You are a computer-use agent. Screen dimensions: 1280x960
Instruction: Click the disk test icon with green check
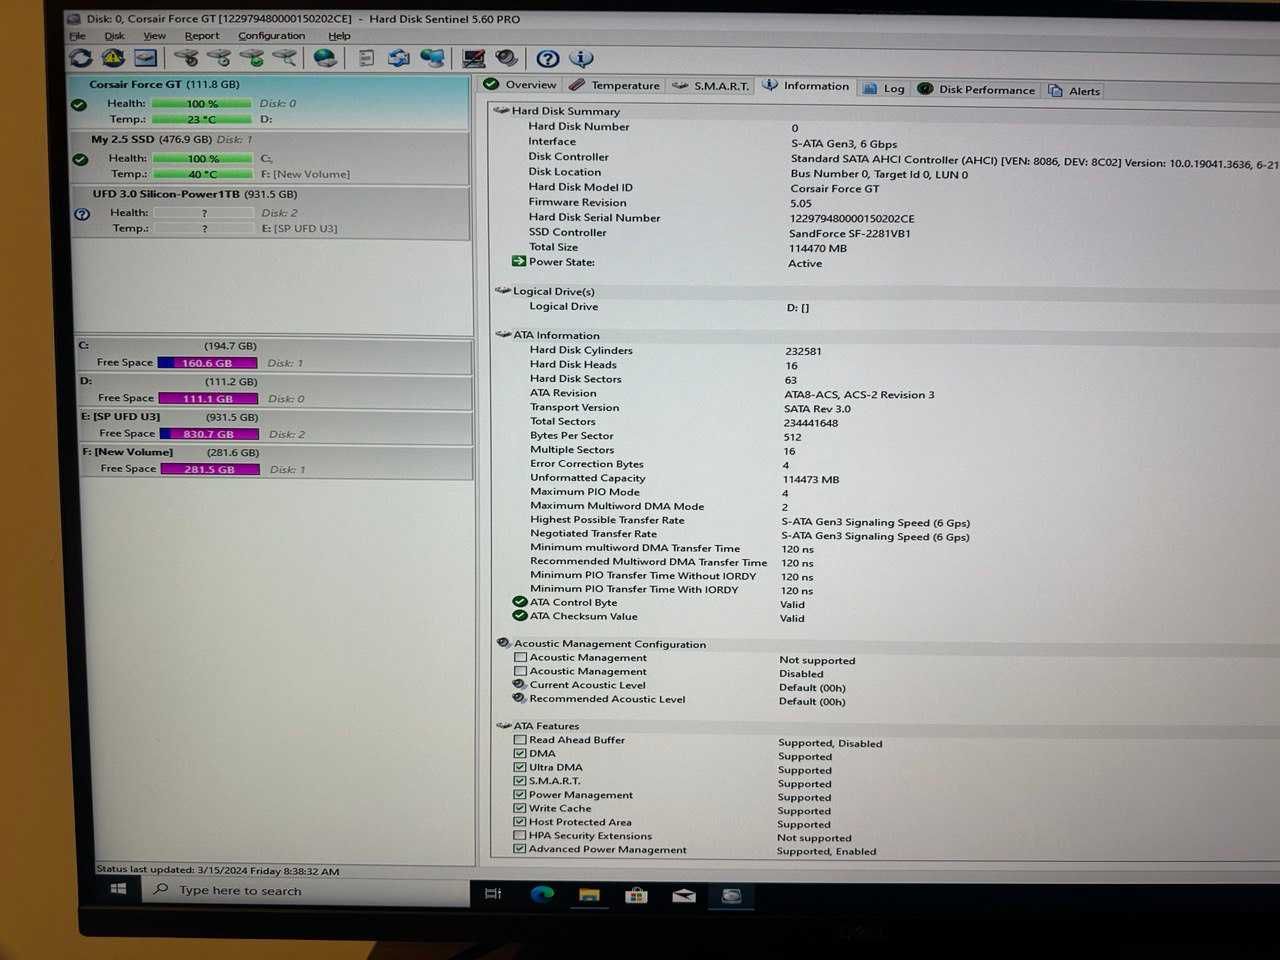252,59
